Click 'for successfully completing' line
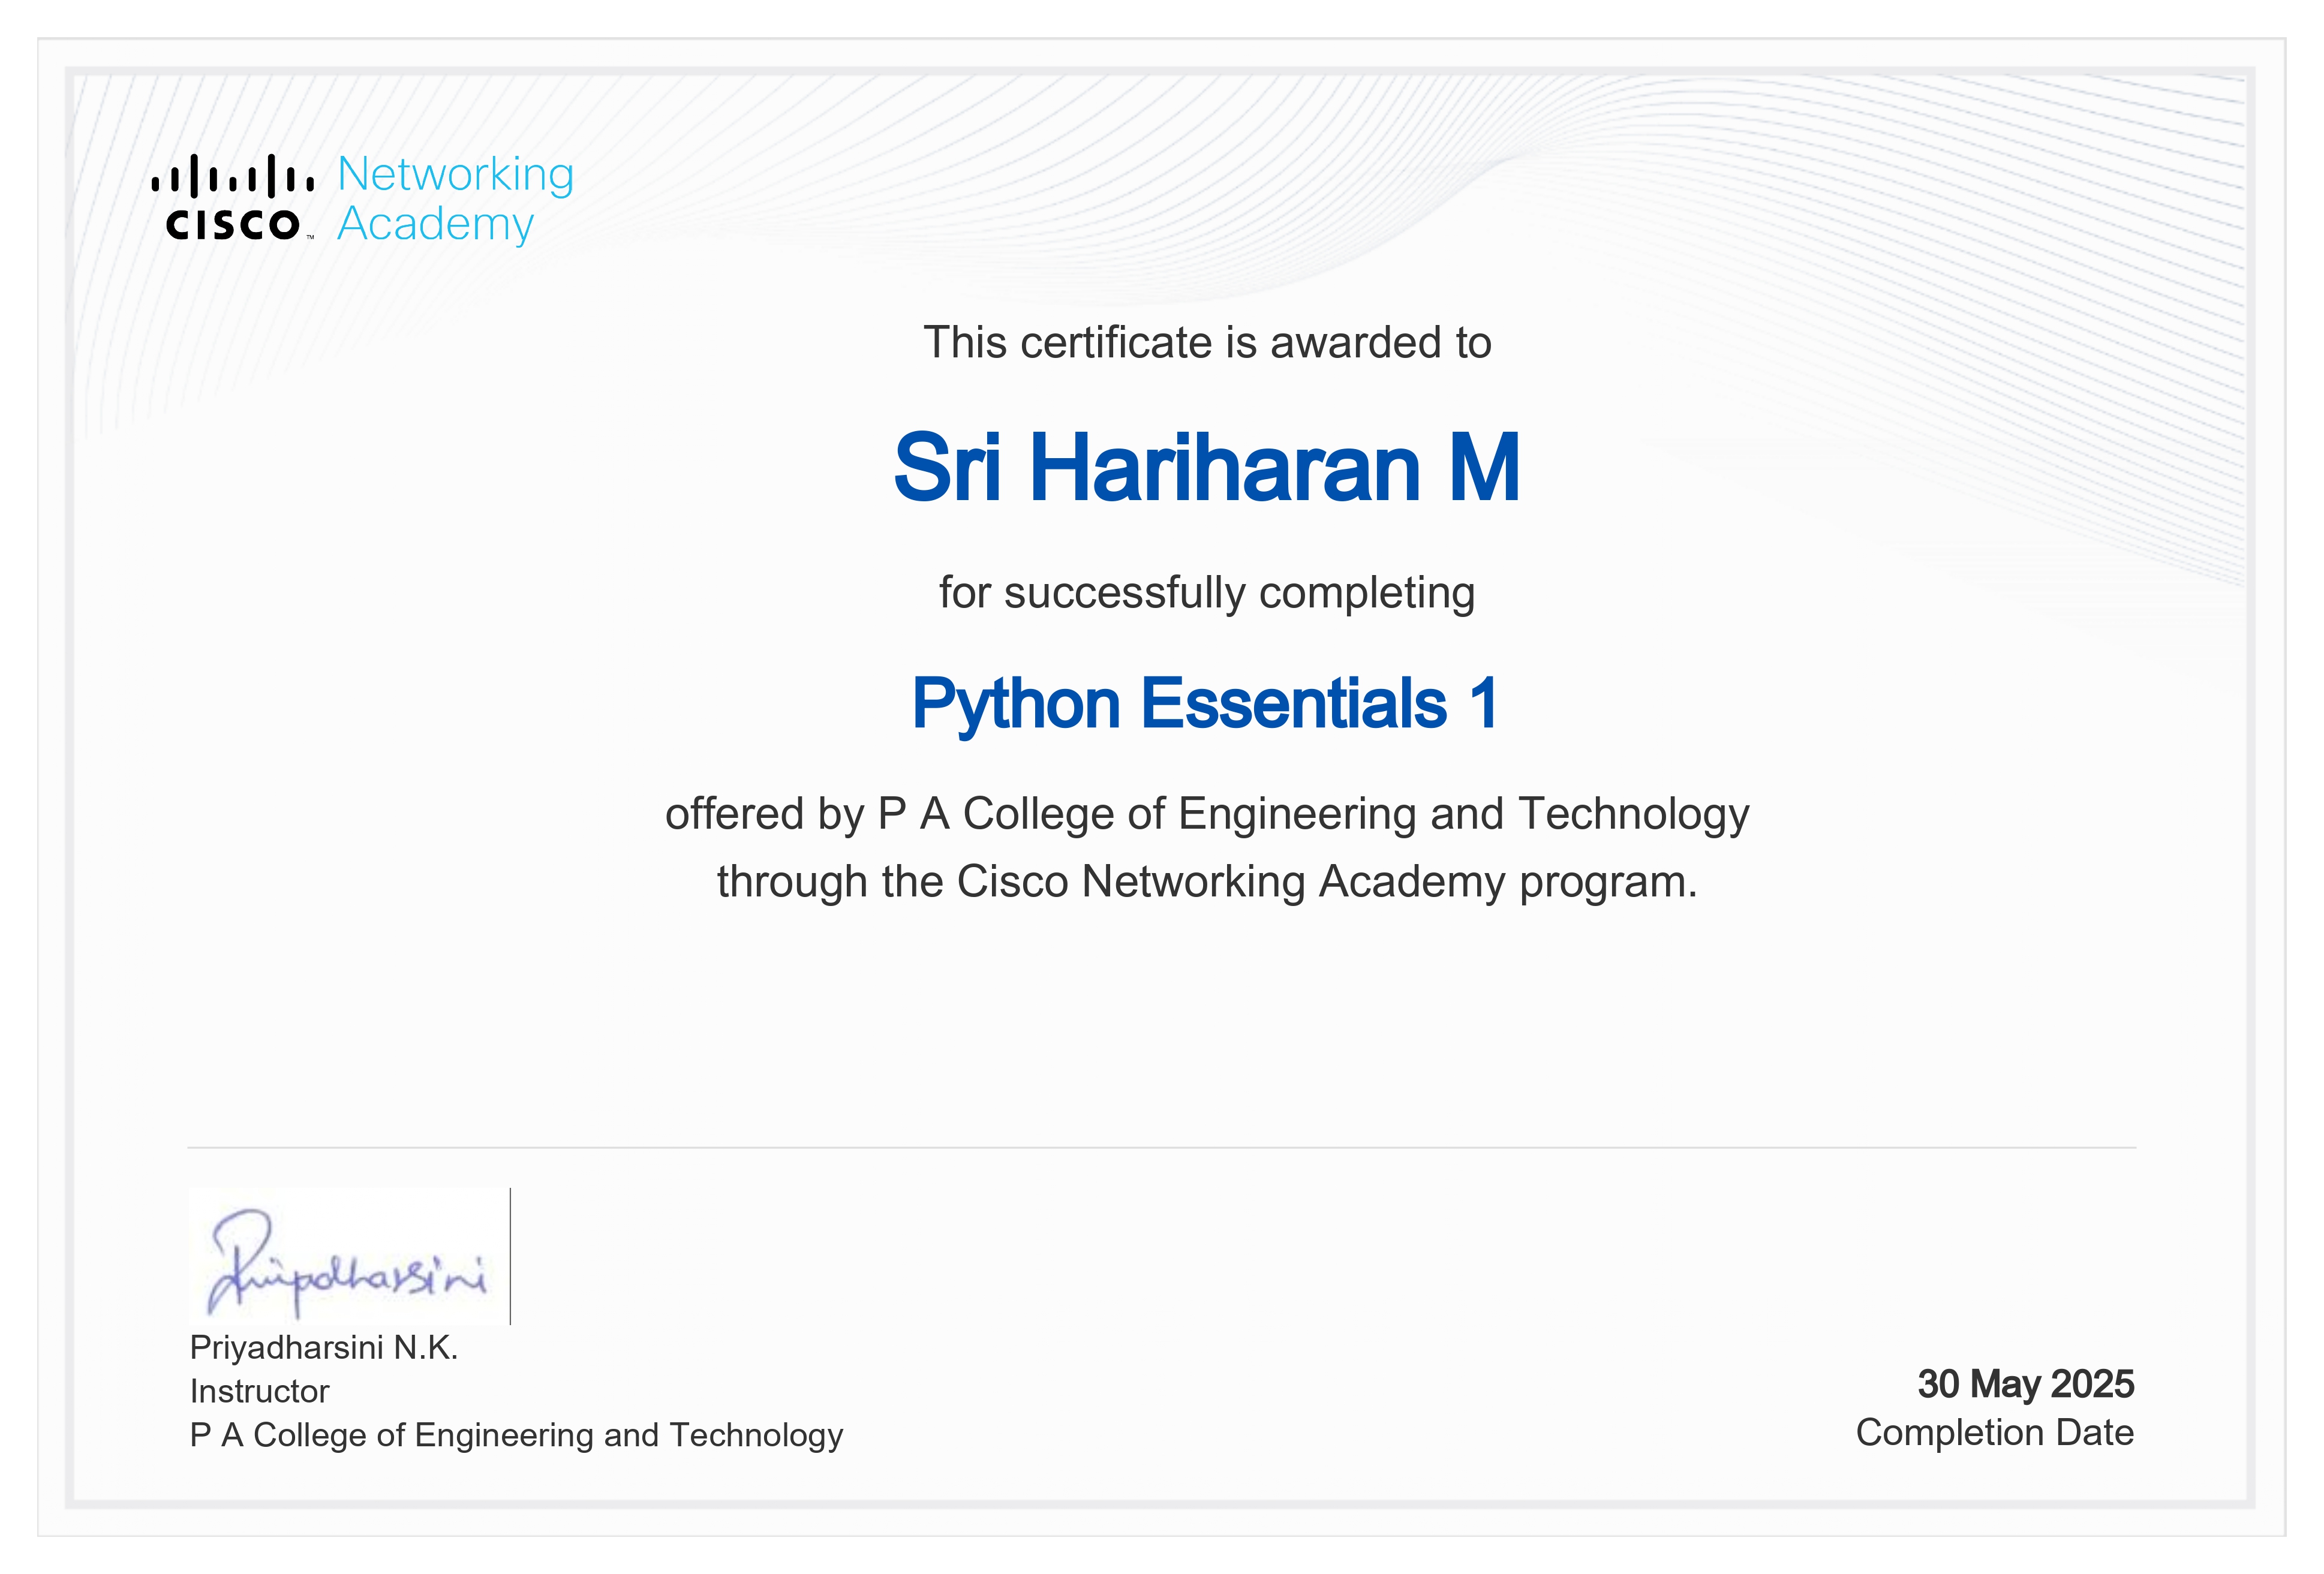The height and width of the screenshot is (1574, 2324). coord(1206,593)
